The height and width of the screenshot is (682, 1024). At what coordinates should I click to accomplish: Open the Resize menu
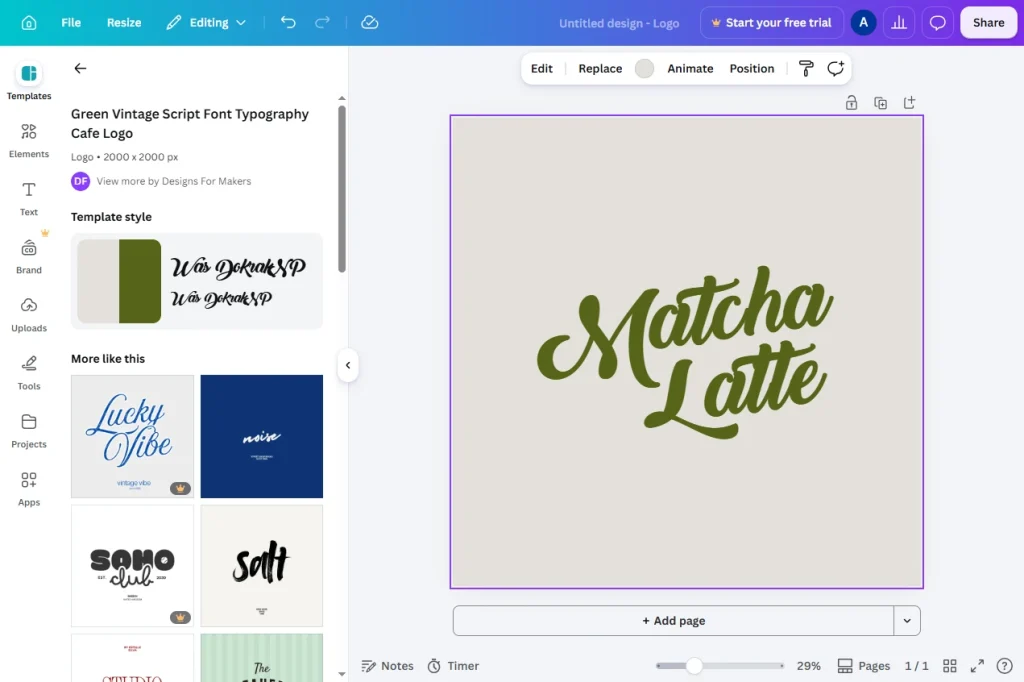tap(124, 23)
